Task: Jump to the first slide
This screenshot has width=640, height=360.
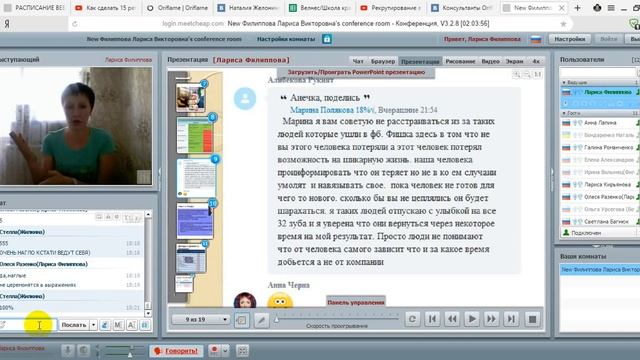Action: [432, 319]
